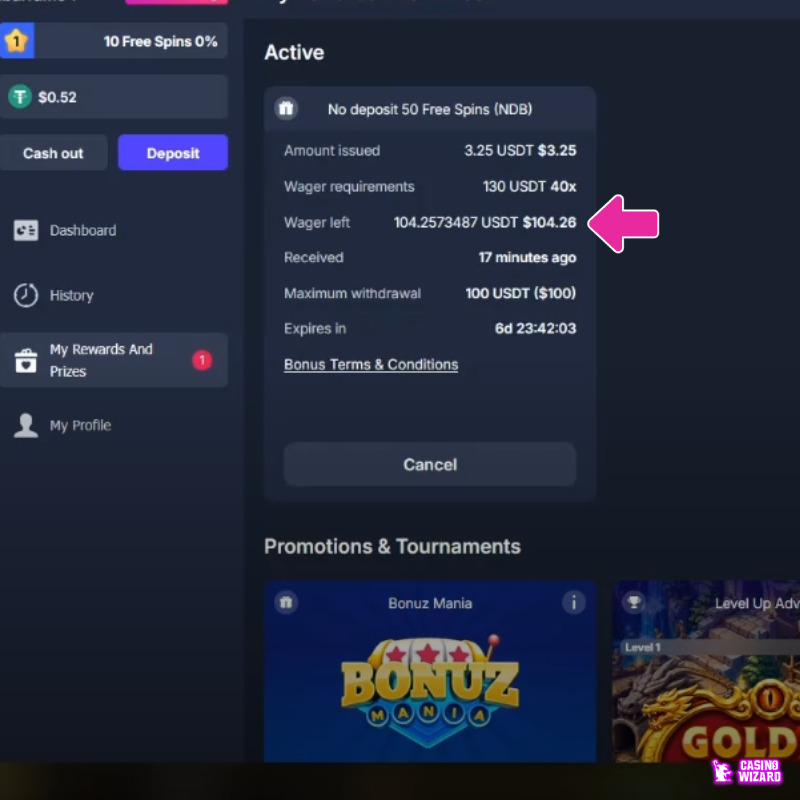Click the My Rewards gift box icon

[26, 360]
